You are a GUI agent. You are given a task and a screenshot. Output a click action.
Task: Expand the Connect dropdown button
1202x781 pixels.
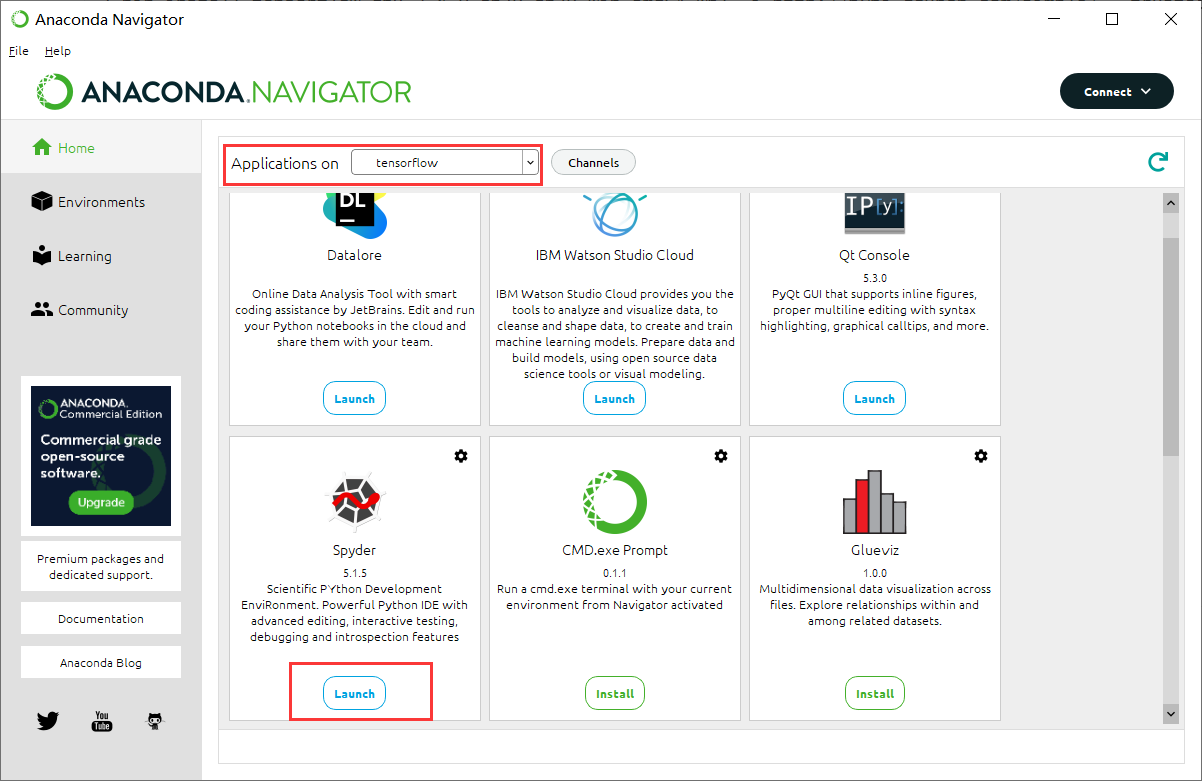(1116, 91)
